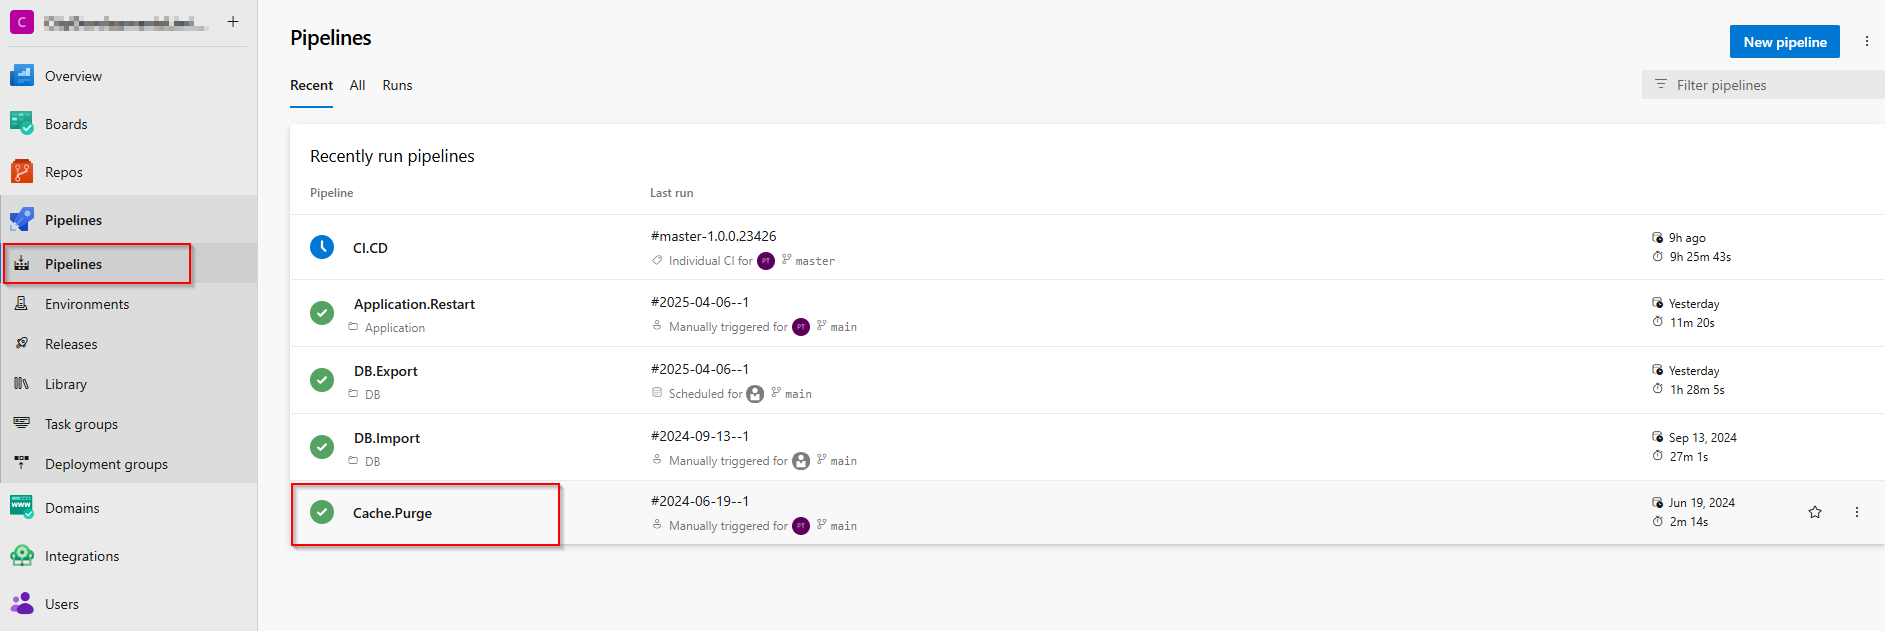Click the New pipeline button
This screenshot has width=1885, height=631.
[1784, 41]
